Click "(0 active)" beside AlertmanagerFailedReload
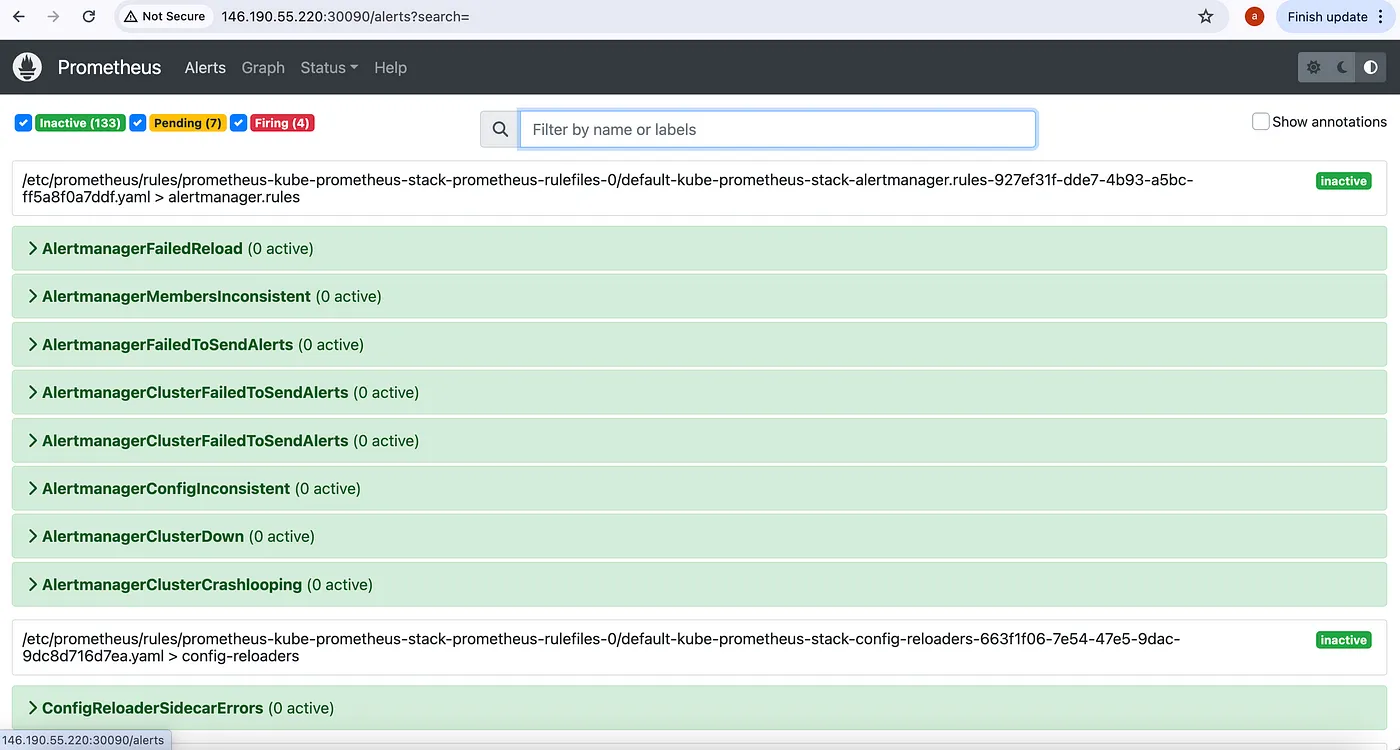The height and width of the screenshot is (750, 1400). (281, 248)
